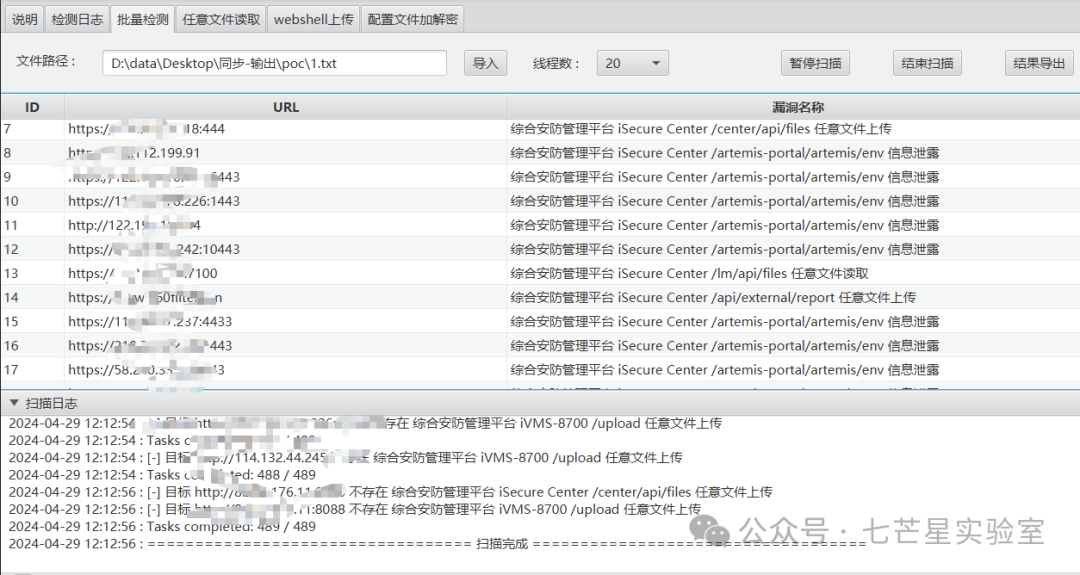
Task: Click log line with 114.132.44.245
Action: click(x=345, y=458)
